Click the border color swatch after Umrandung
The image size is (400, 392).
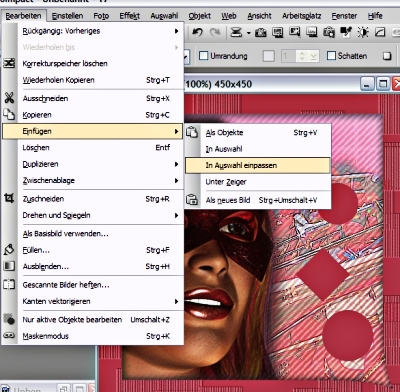click(x=269, y=56)
